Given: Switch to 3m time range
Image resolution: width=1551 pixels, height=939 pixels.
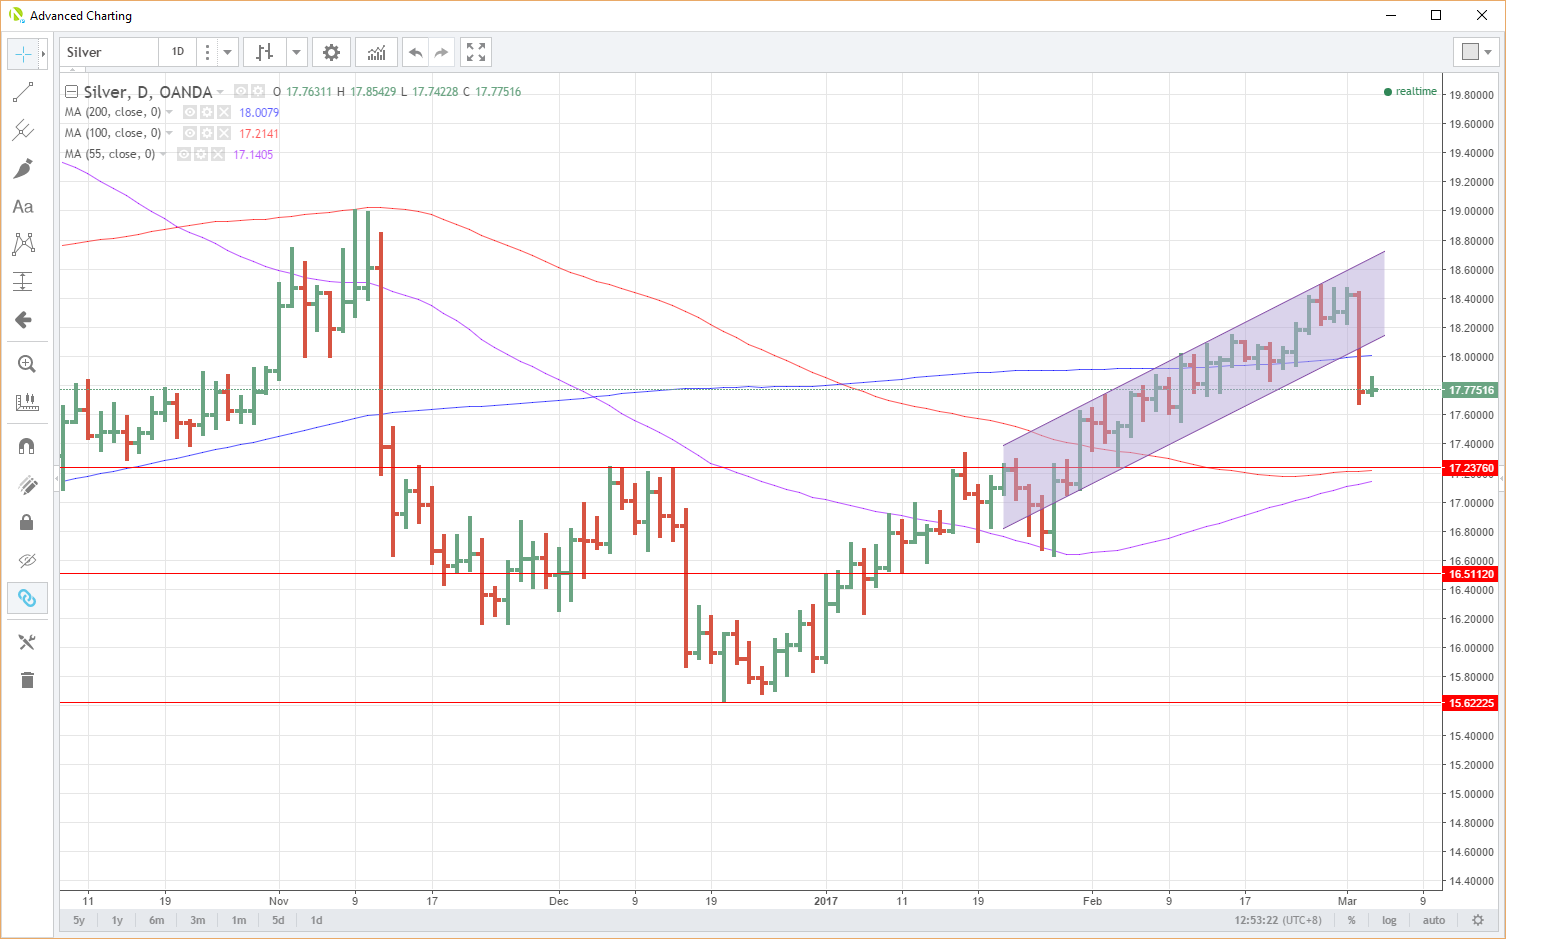Looking at the screenshot, I should [x=198, y=920].
